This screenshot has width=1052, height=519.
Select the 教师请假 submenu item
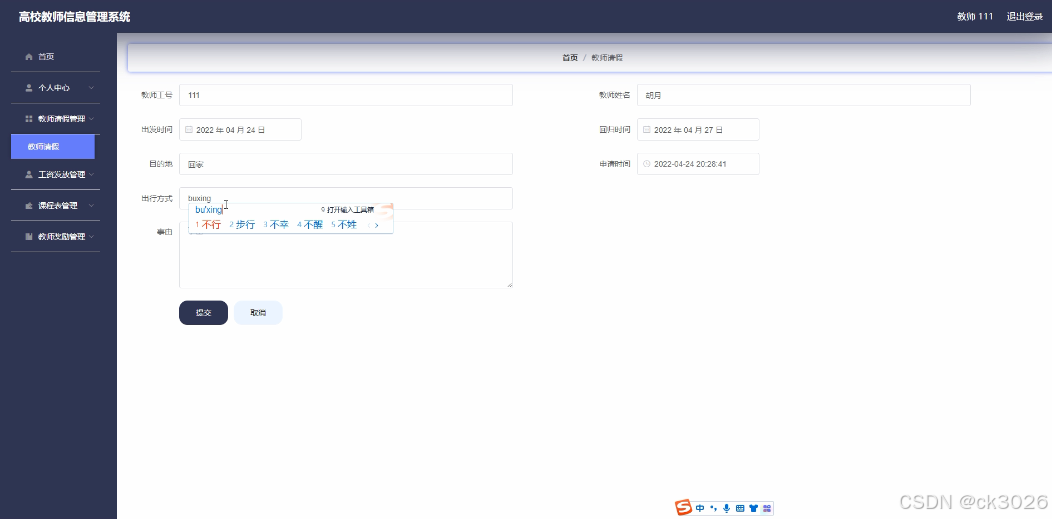click(x=52, y=146)
